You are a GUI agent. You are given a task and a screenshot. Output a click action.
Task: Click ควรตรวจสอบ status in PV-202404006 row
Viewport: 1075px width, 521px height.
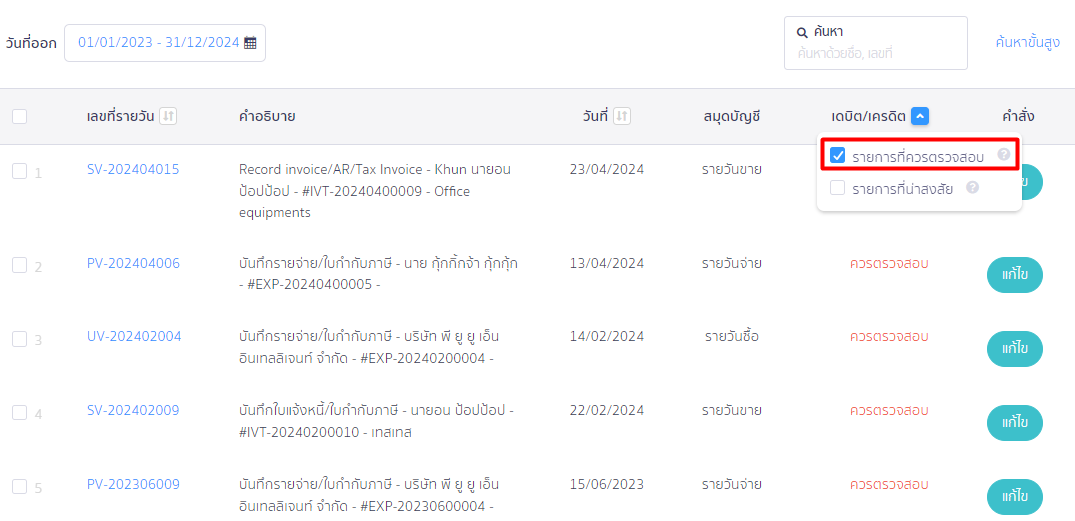coord(889,263)
